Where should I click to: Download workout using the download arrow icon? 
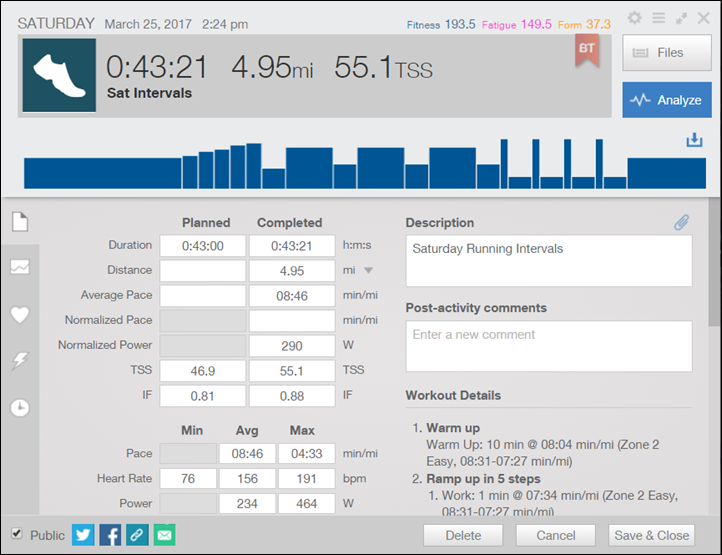click(695, 141)
